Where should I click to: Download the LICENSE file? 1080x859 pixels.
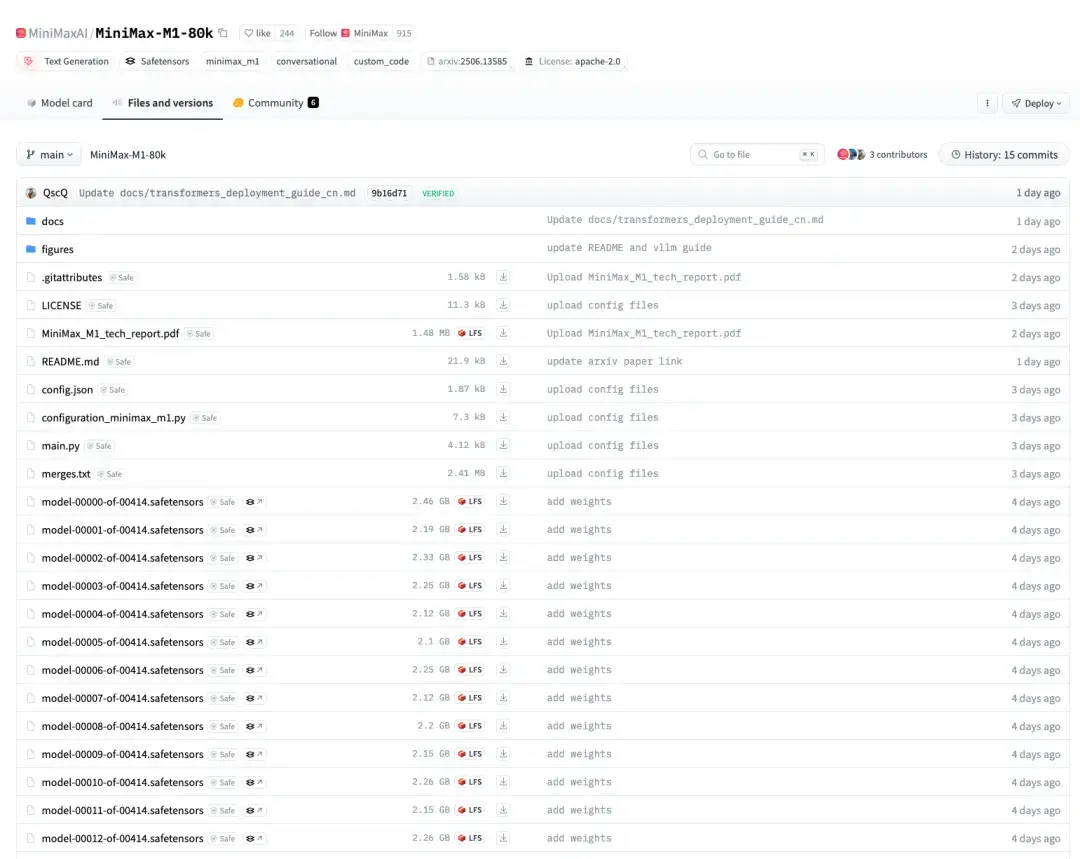[503, 305]
